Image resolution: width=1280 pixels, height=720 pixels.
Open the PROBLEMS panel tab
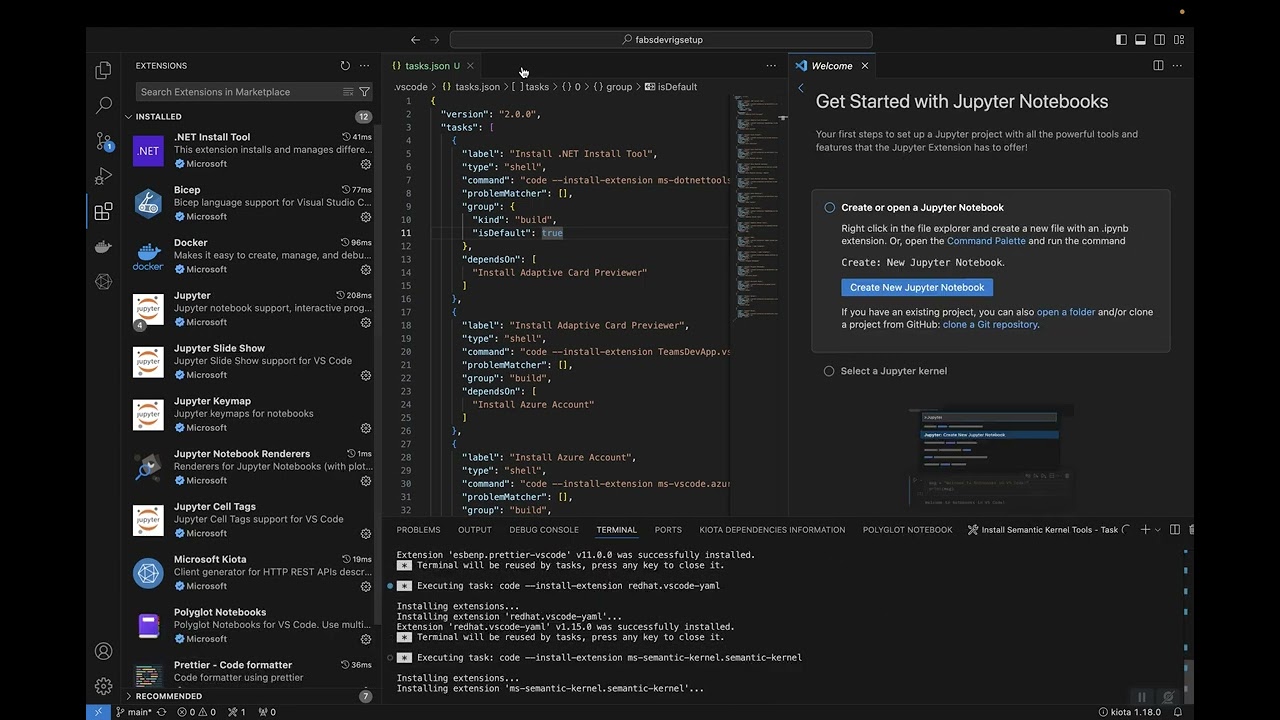pyautogui.click(x=418, y=530)
